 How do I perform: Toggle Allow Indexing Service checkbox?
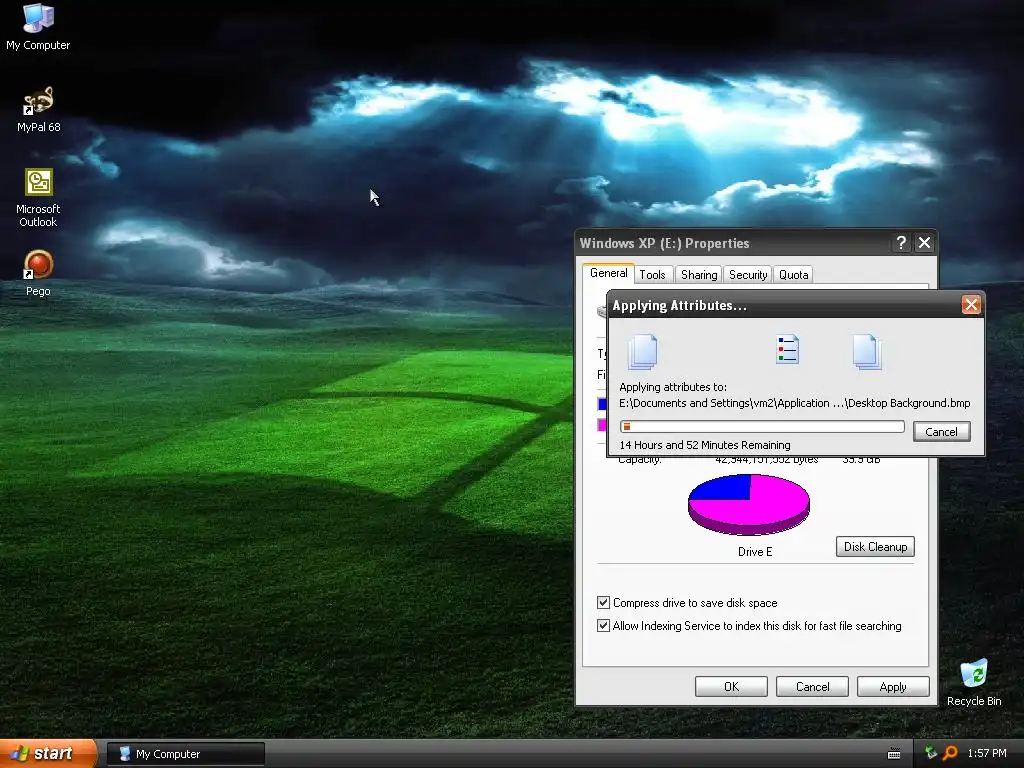(603, 625)
